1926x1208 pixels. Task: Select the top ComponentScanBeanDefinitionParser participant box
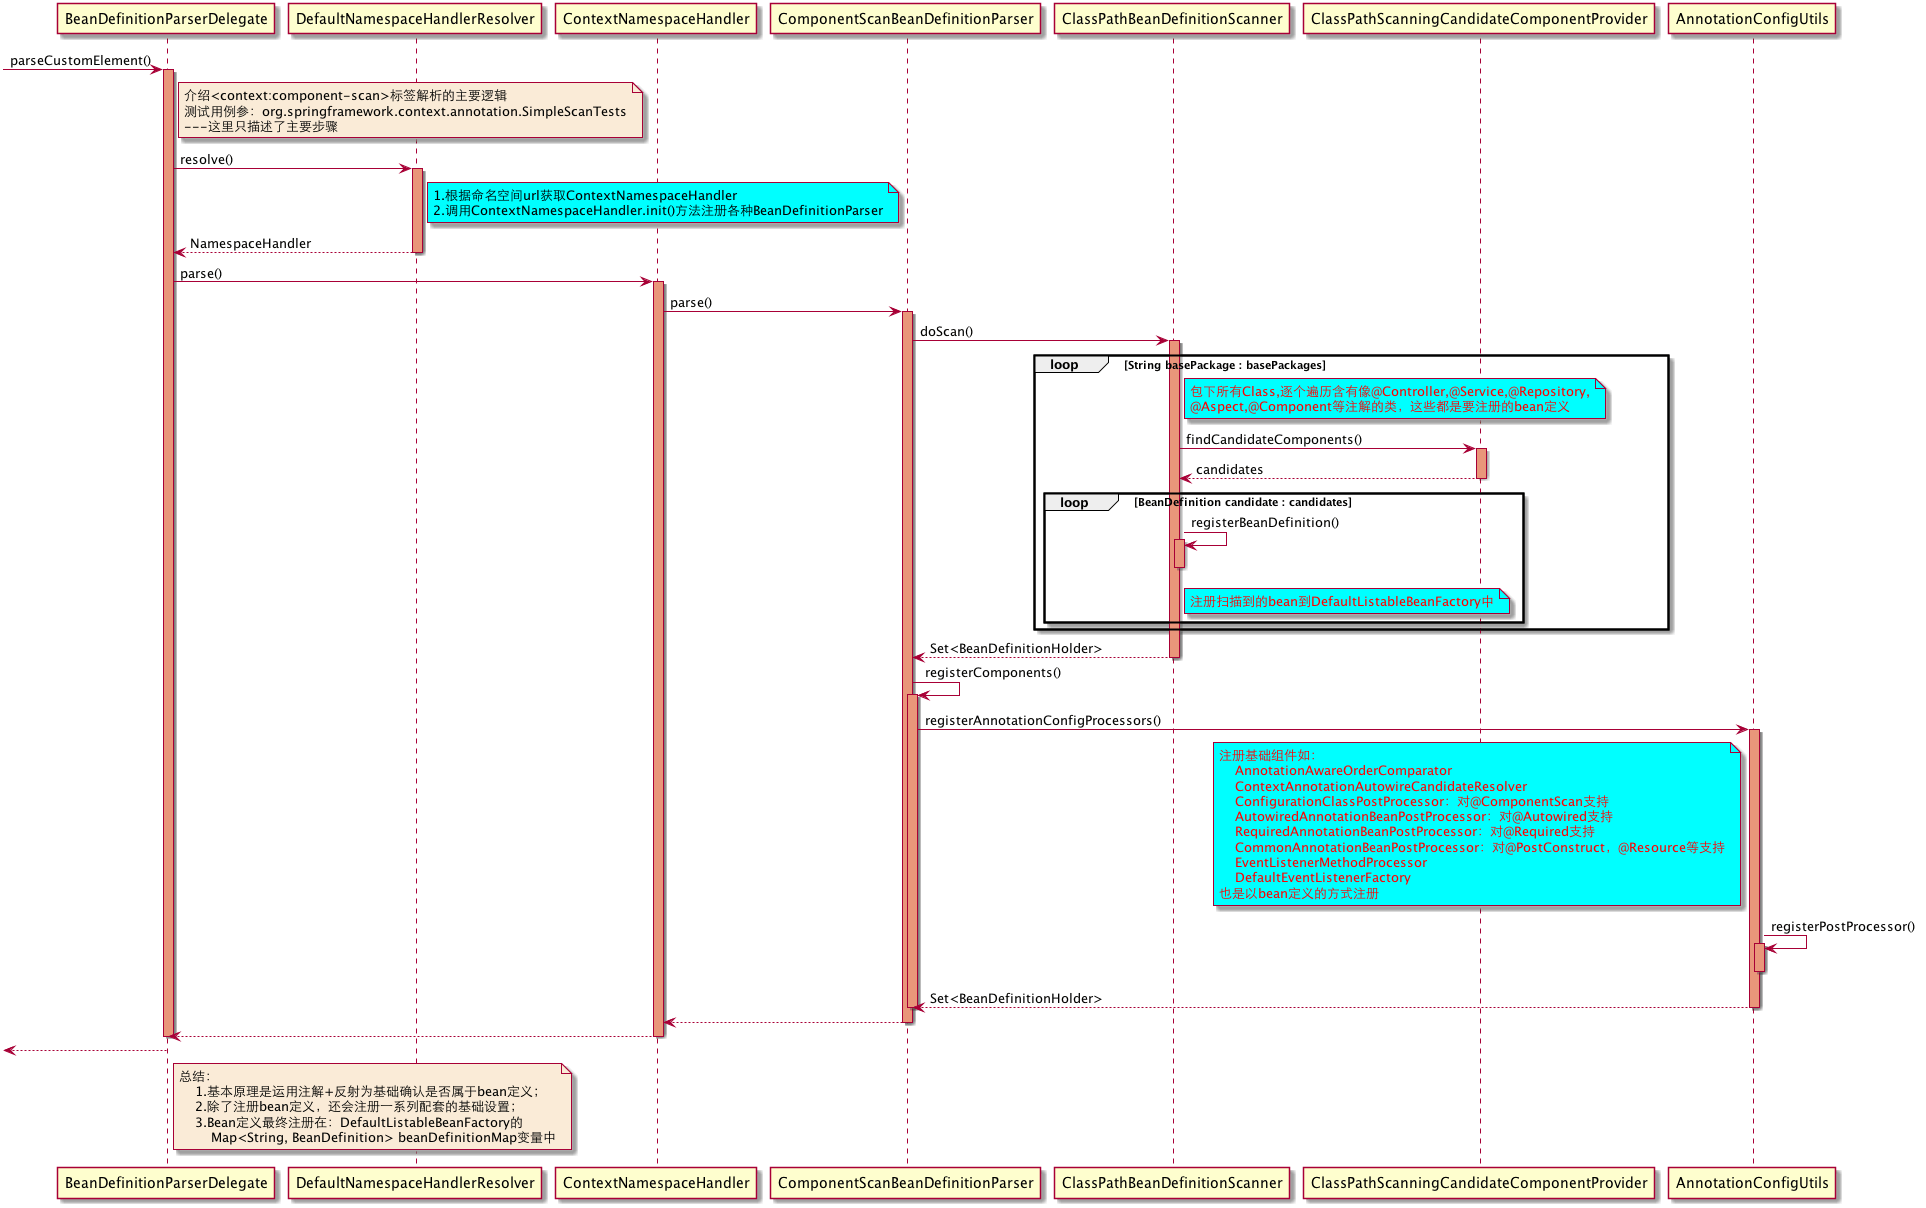(905, 19)
